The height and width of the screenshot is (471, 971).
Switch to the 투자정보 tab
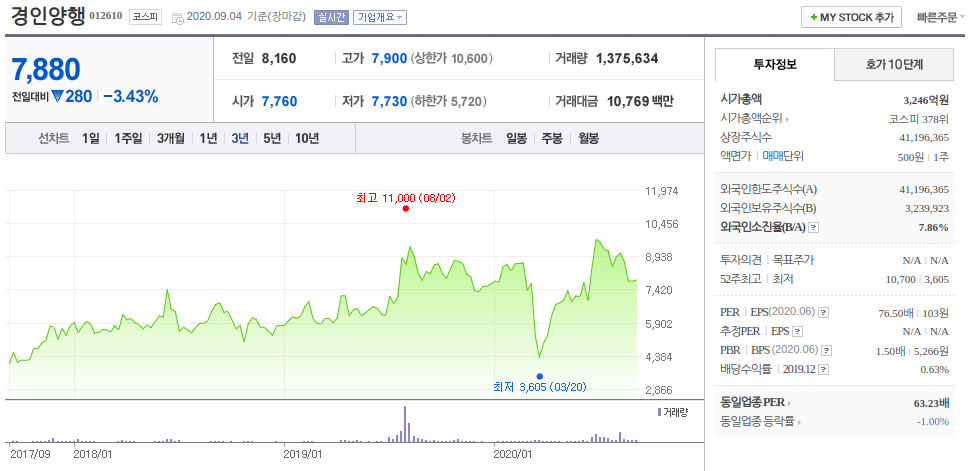point(775,64)
